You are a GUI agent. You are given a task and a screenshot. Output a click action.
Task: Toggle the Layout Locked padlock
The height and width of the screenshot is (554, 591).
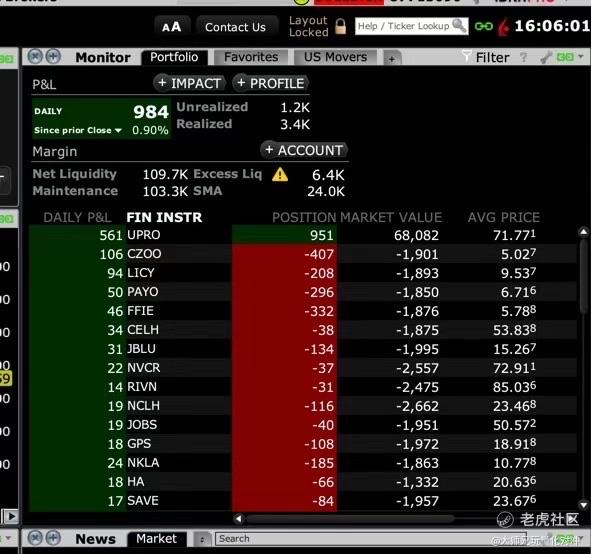[x=340, y=26]
